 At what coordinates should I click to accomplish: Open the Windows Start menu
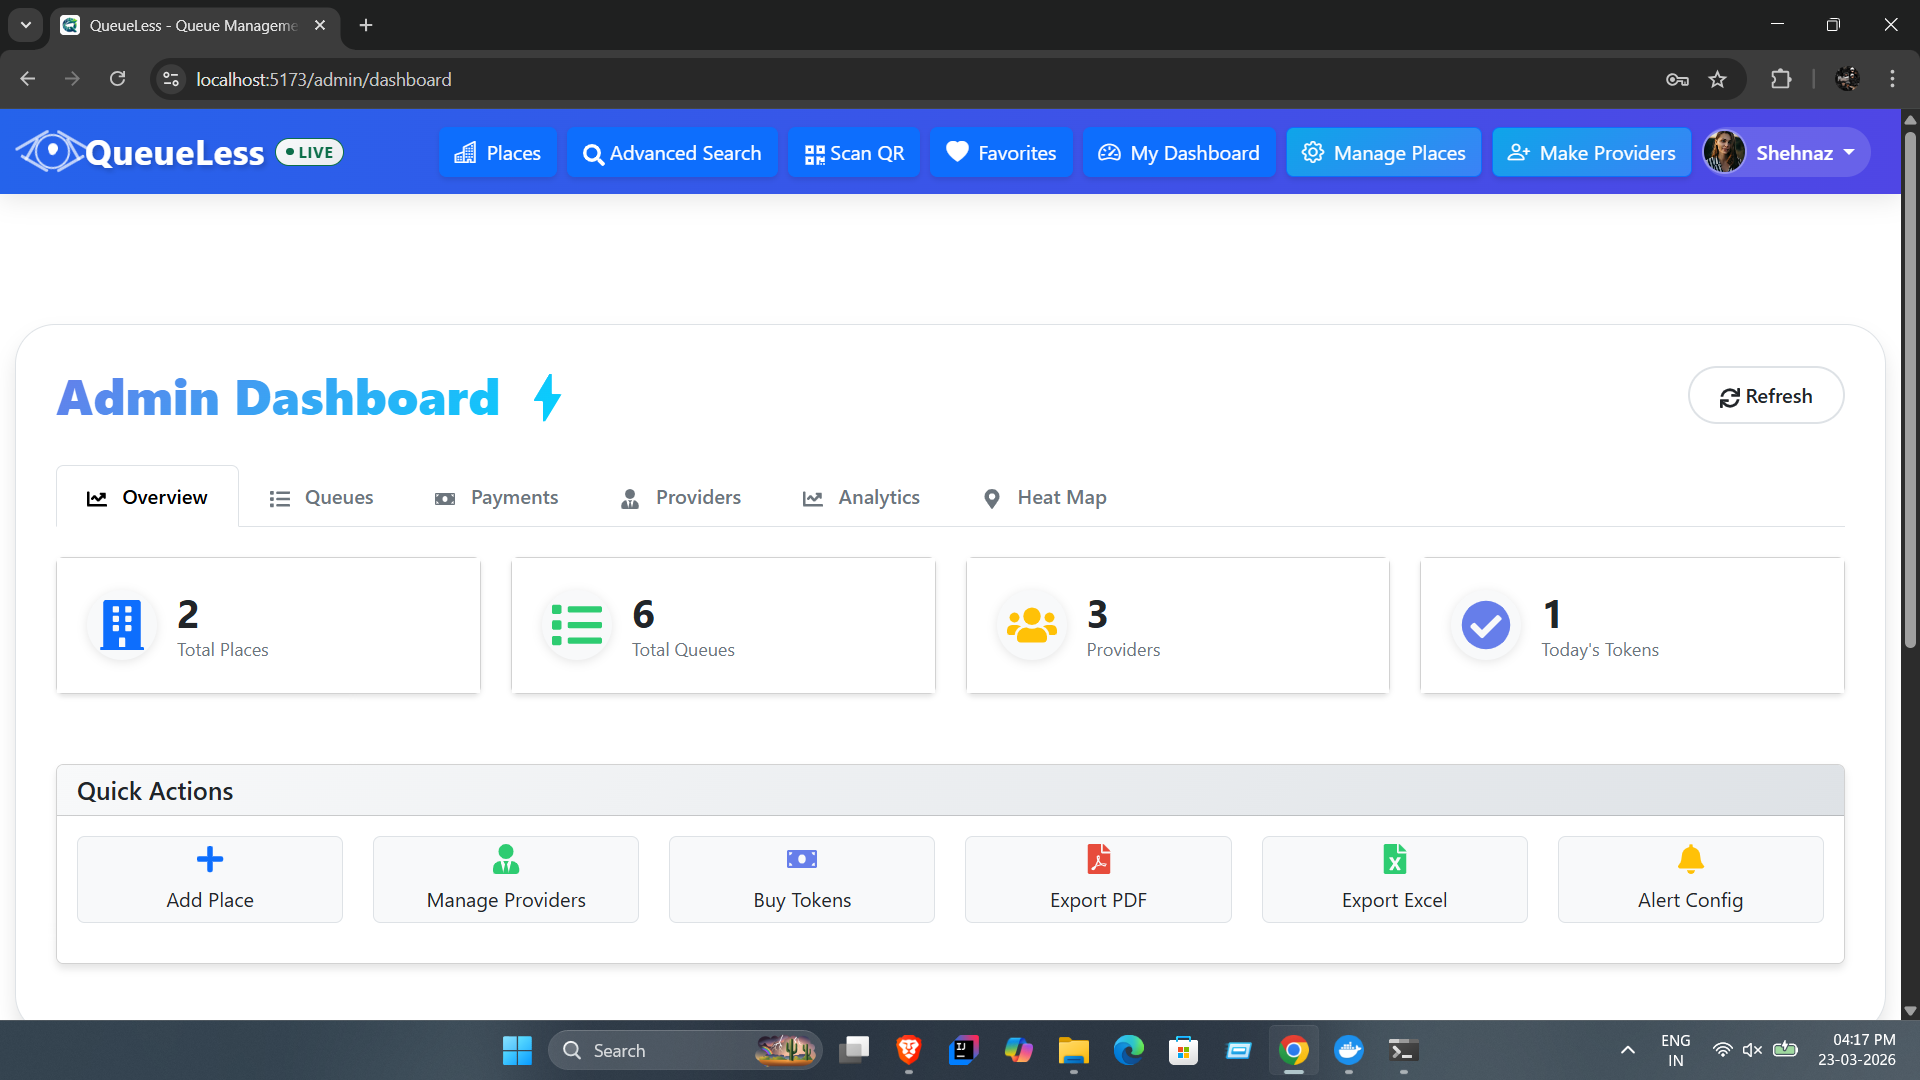tap(517, 1050)
